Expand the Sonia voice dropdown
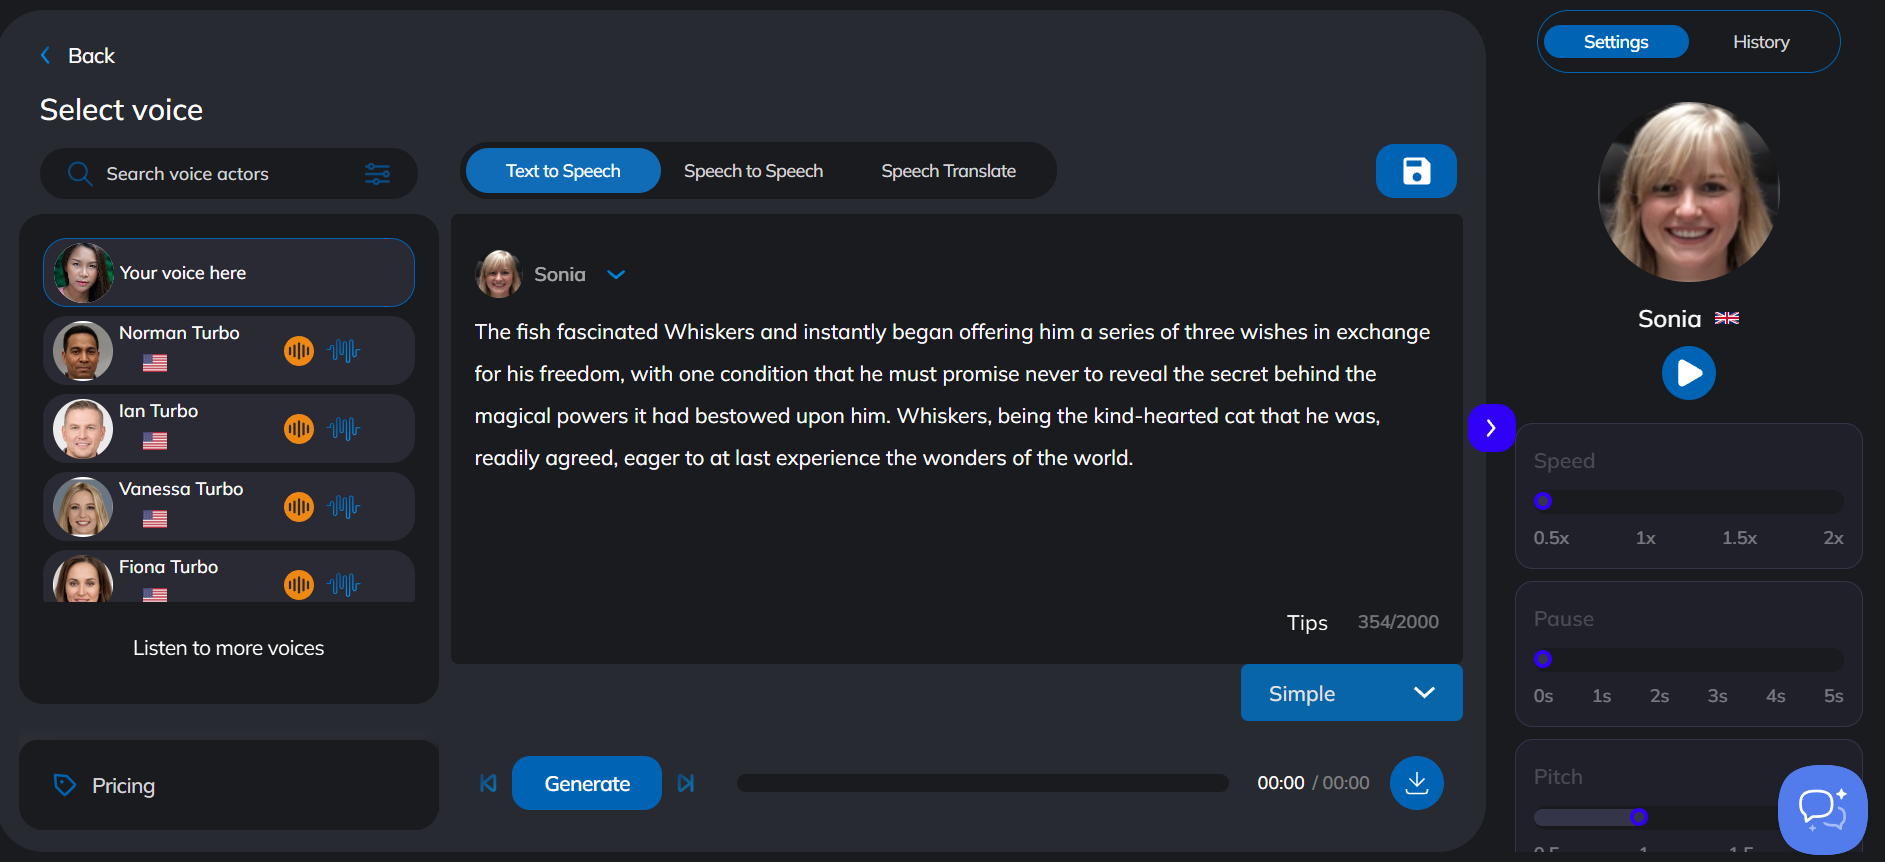This screenshot has width=1885, height=862. coord(616,275)
